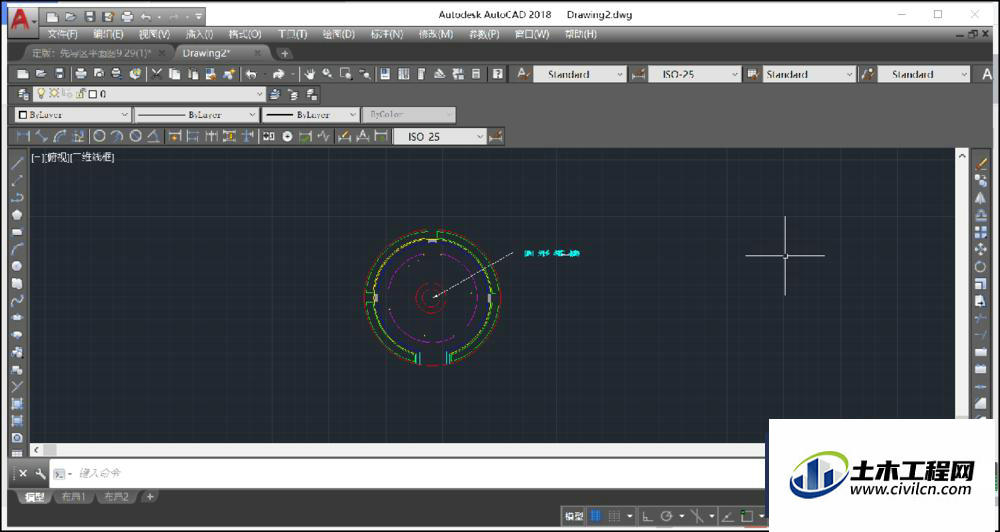Viewport: 1000px width, 532px height.
Task: Toggle polar tracking in the status bar
Action: (x=666, y=516)
